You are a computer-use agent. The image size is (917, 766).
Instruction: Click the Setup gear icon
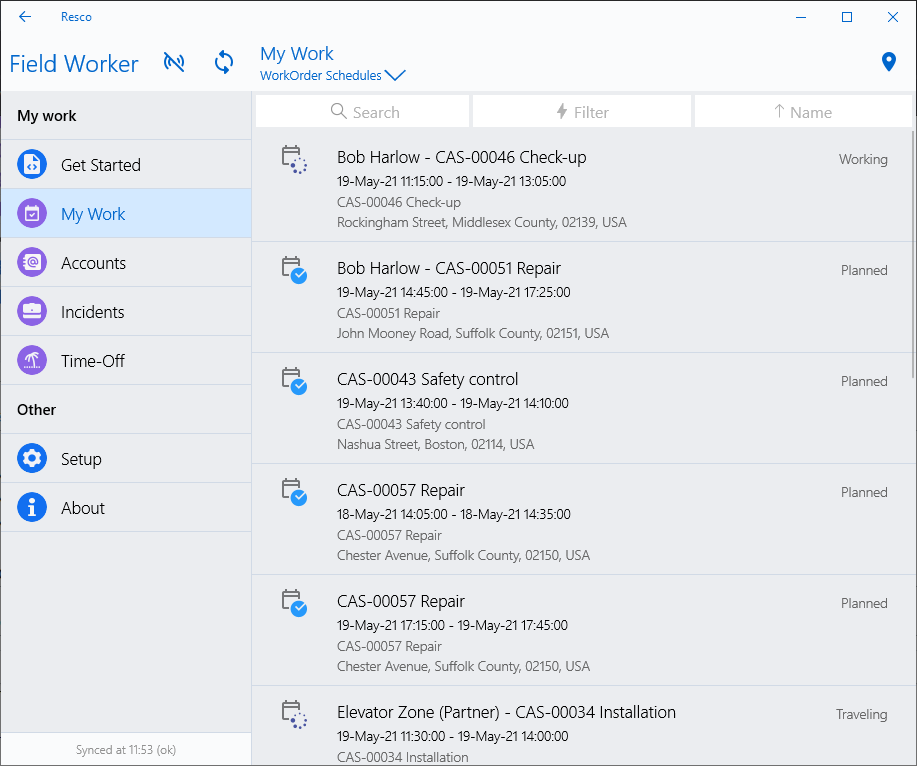click(x=32, y=458)
